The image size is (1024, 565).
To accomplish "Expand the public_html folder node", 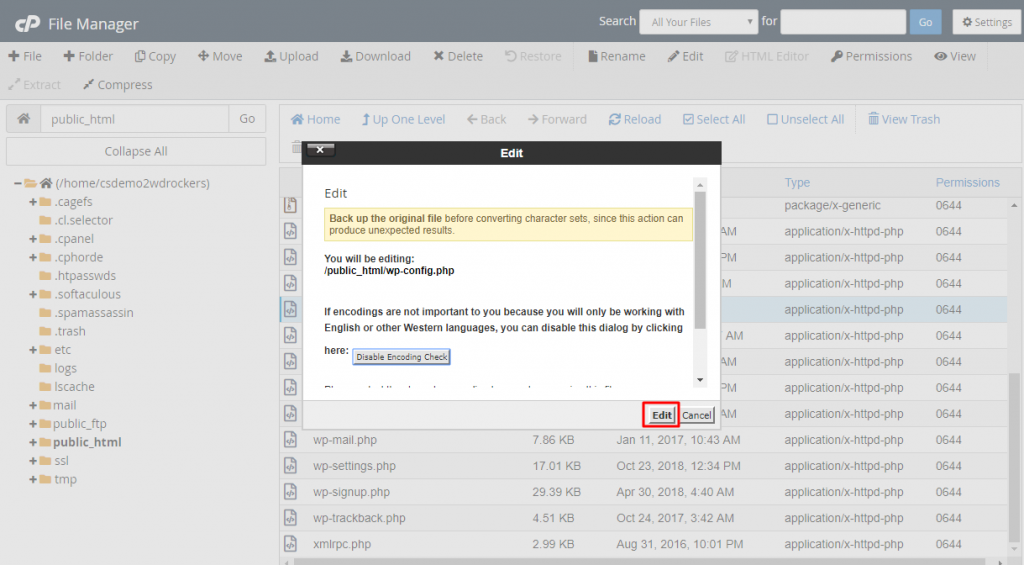I will [33, 442].
